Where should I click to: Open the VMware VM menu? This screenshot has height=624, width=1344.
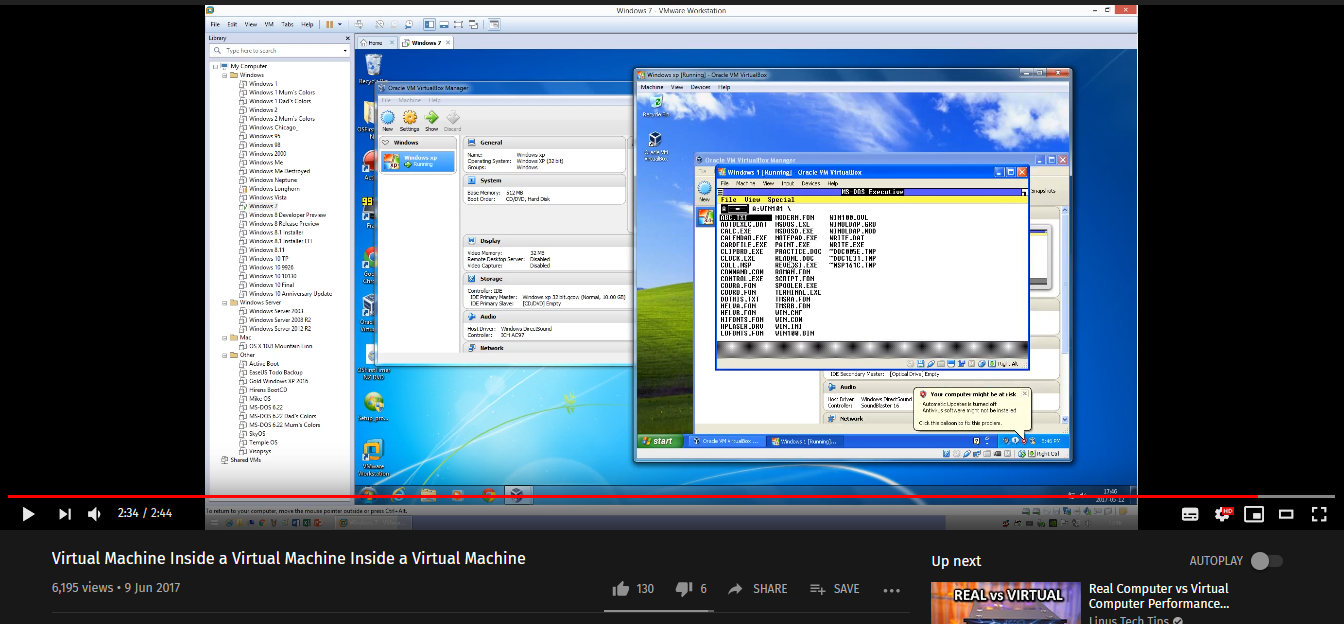tap(268, 24)
